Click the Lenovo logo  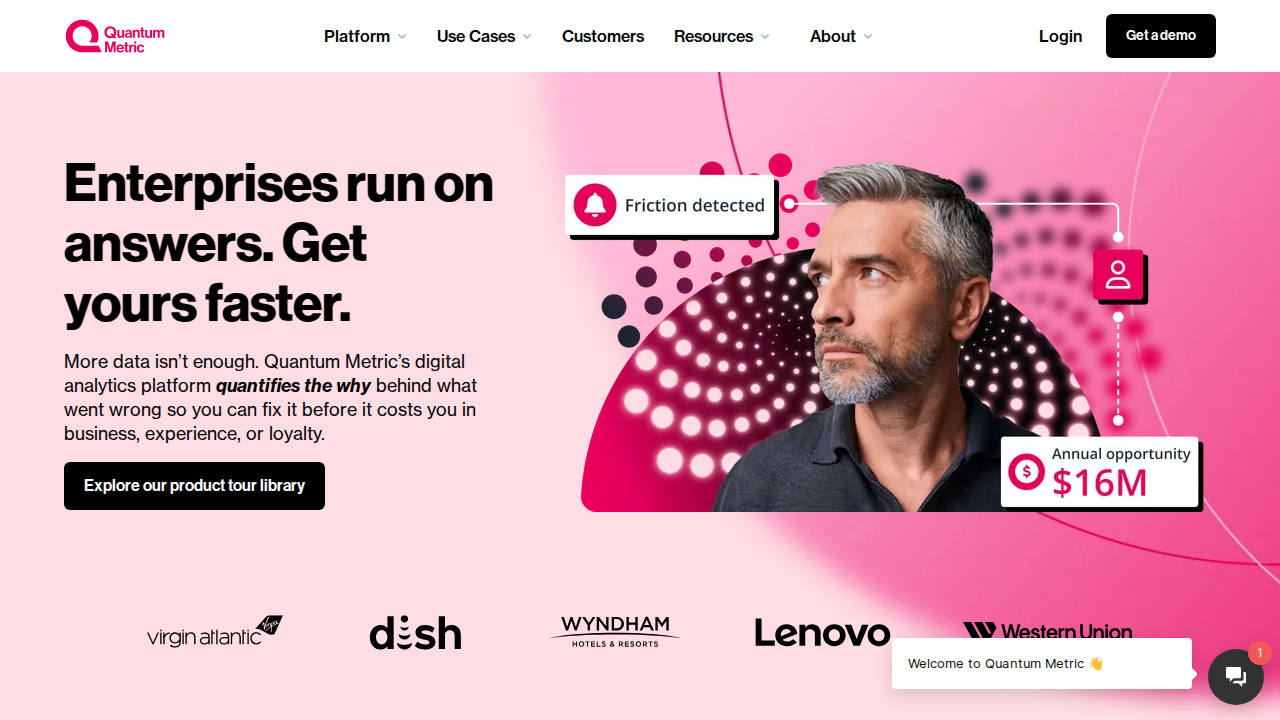[x=822, y=633]
